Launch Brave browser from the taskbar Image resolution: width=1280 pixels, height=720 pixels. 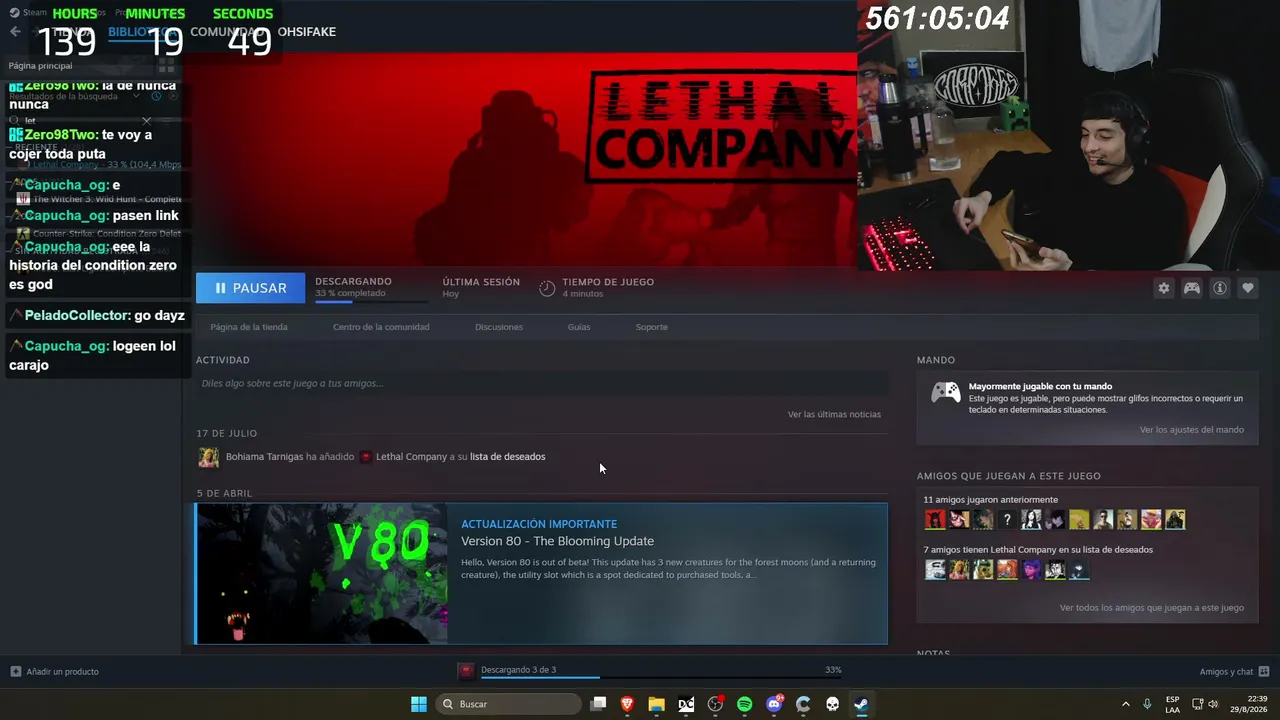627,704
